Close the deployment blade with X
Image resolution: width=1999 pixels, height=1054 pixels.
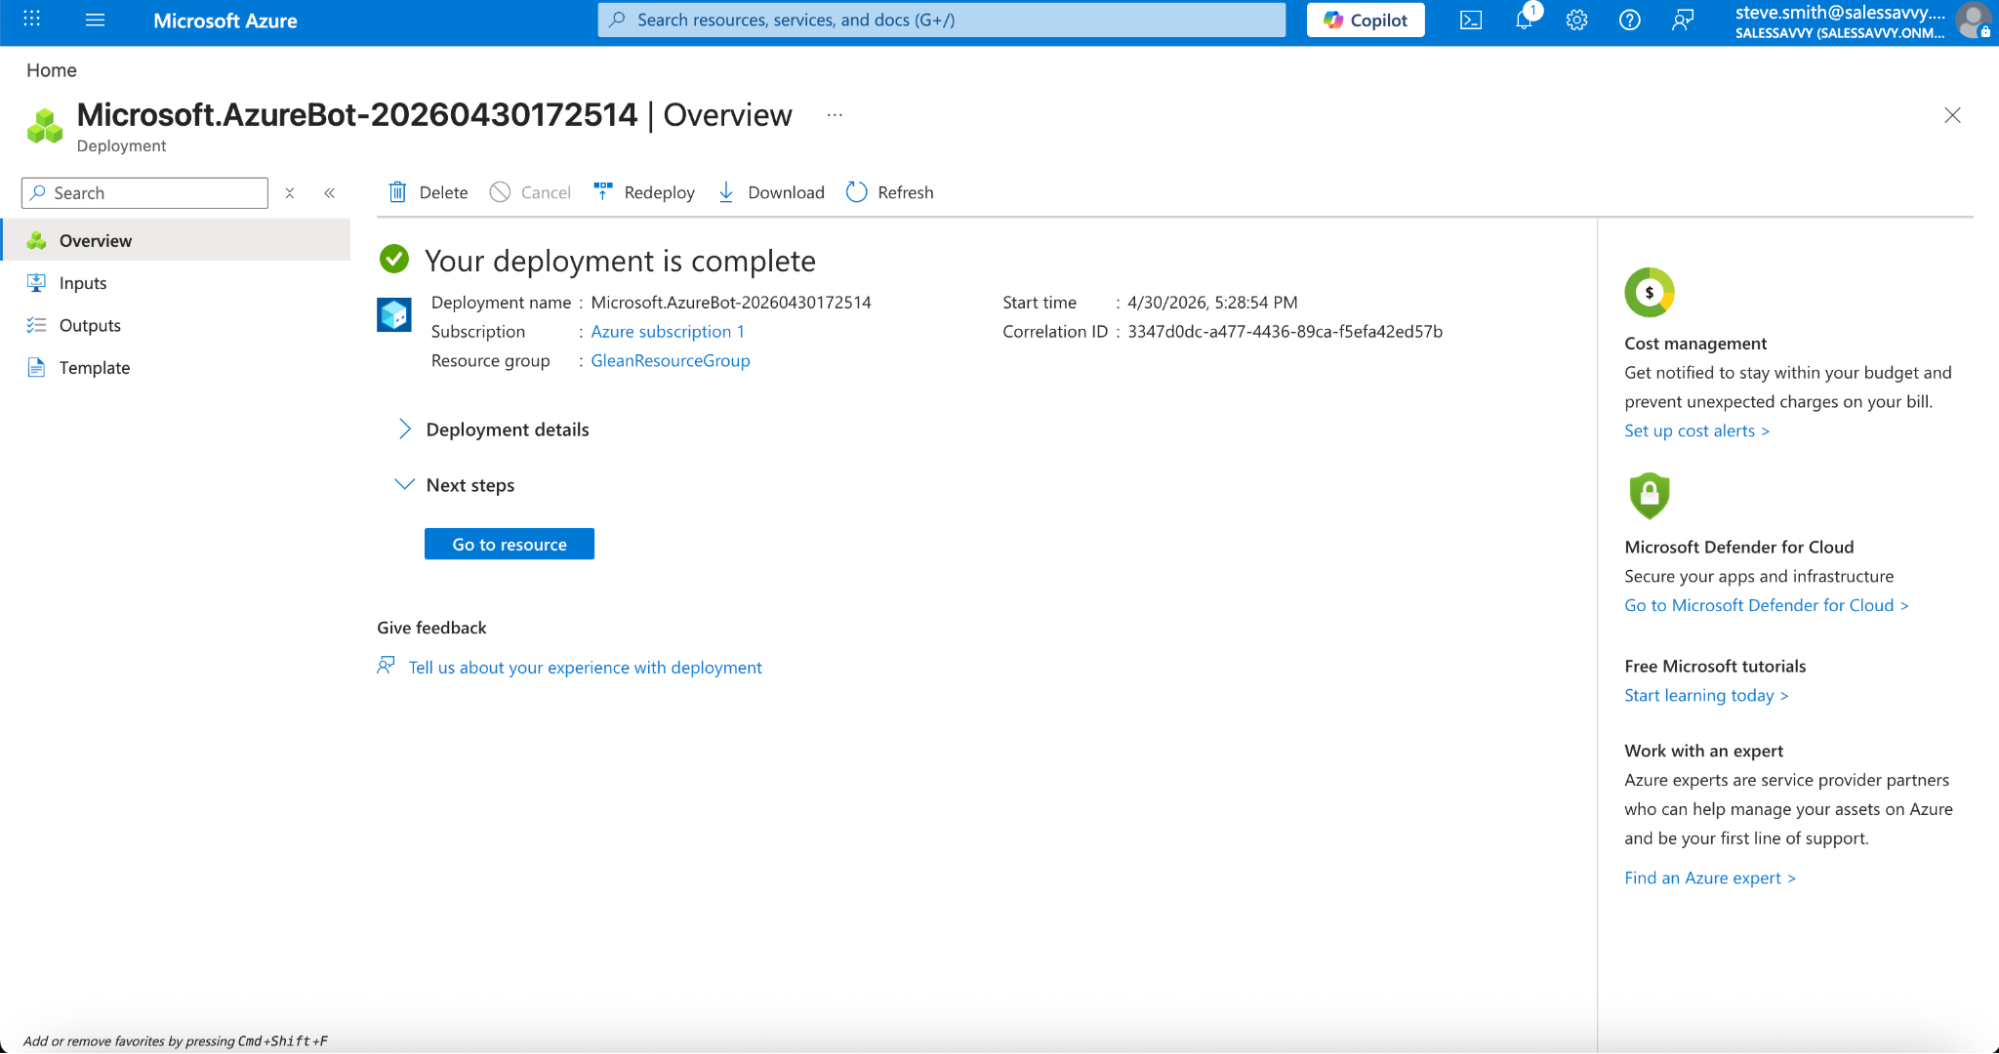click(1952, 115)
